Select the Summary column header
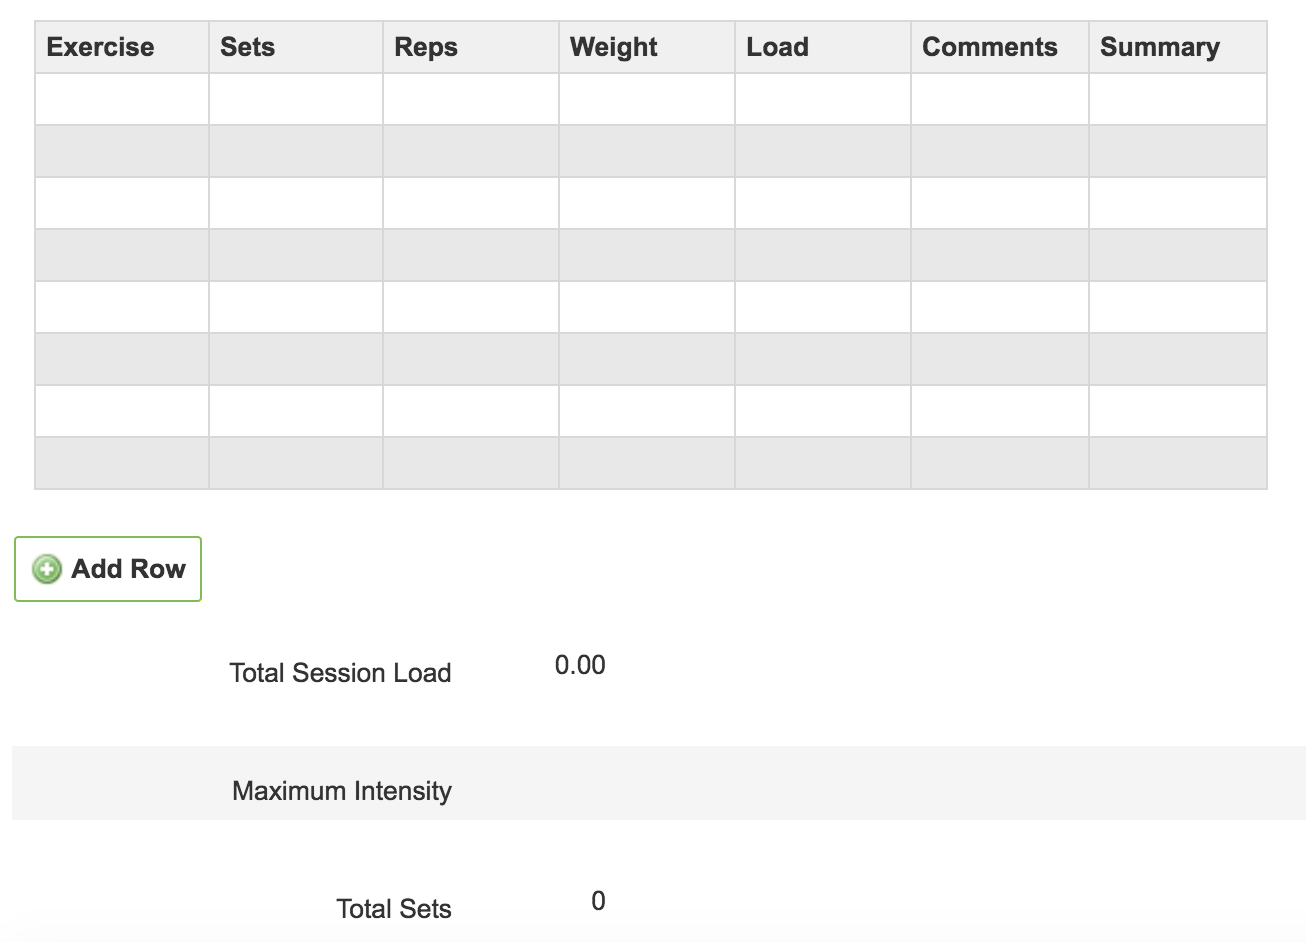The height and width of the screenshot is (942, 1306). (x=1178, y=47)
